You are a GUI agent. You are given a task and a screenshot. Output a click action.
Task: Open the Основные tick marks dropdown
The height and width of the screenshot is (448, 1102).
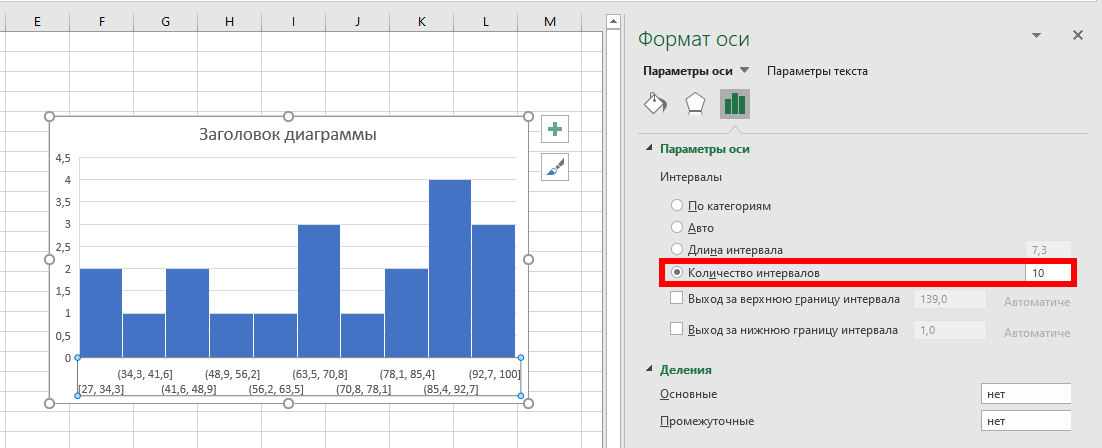tap(1026, 394)
